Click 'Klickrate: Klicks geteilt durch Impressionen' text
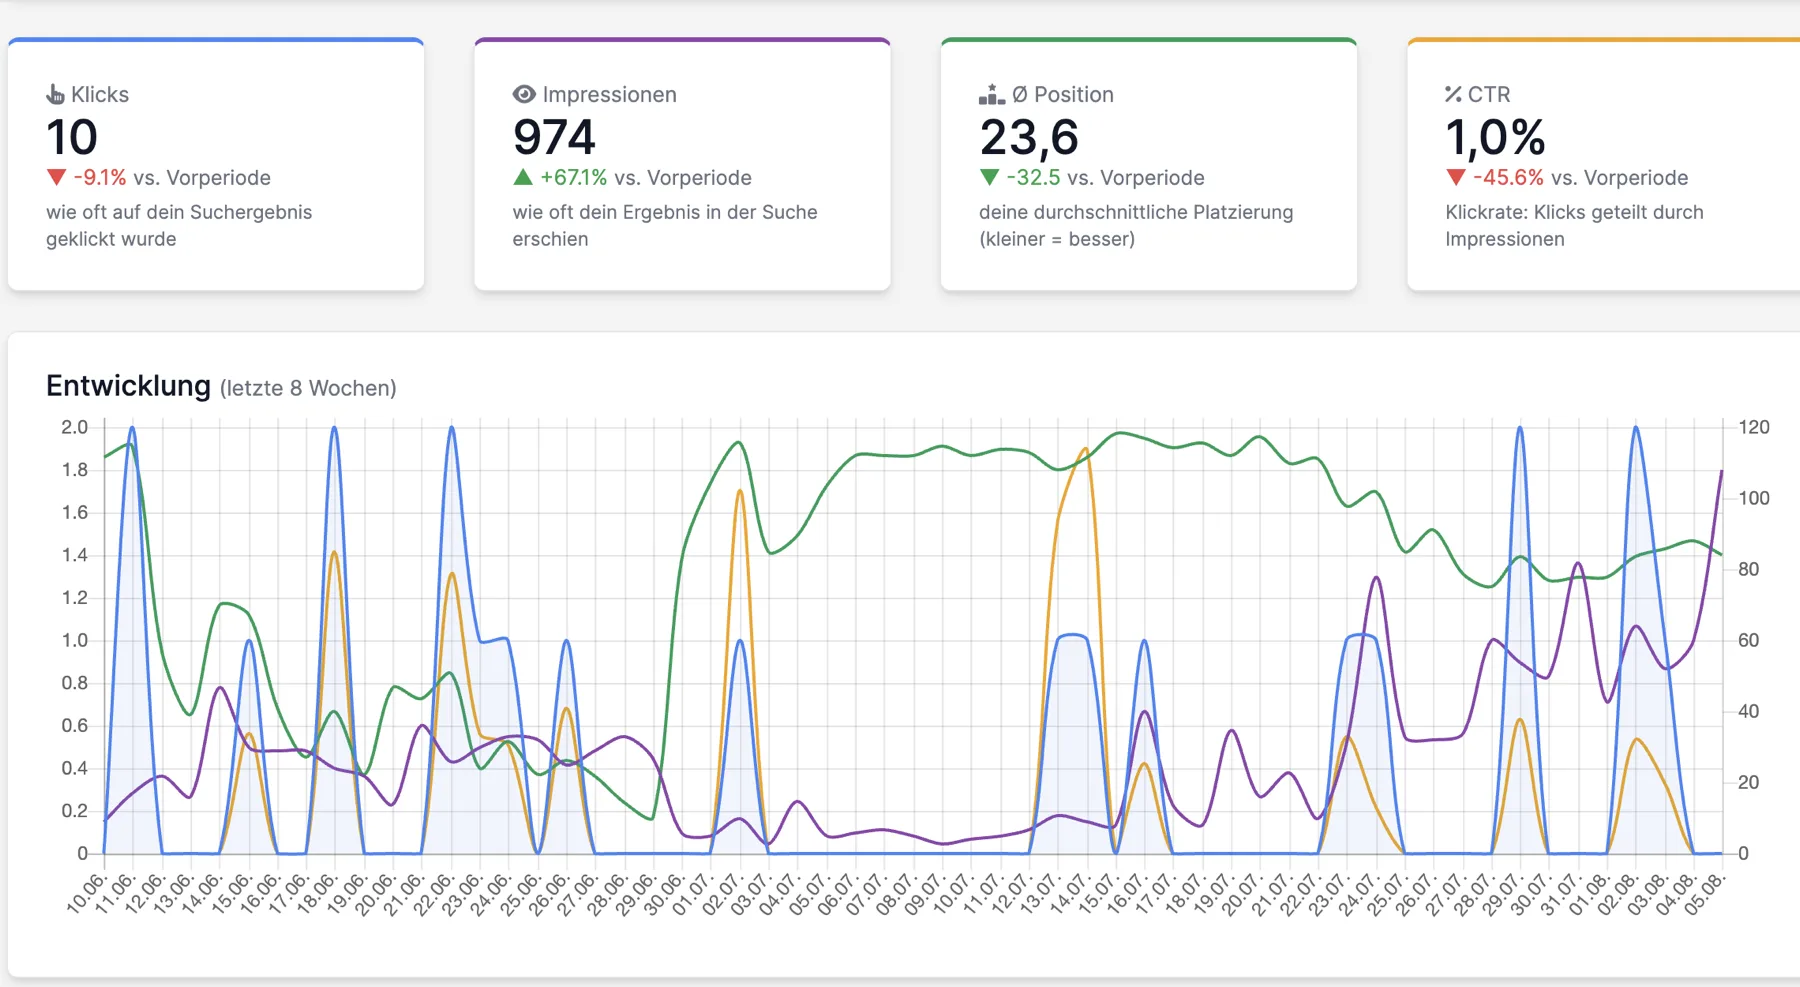The height and width of the screenshot is (987, 1800). [x=1574, y=225]
